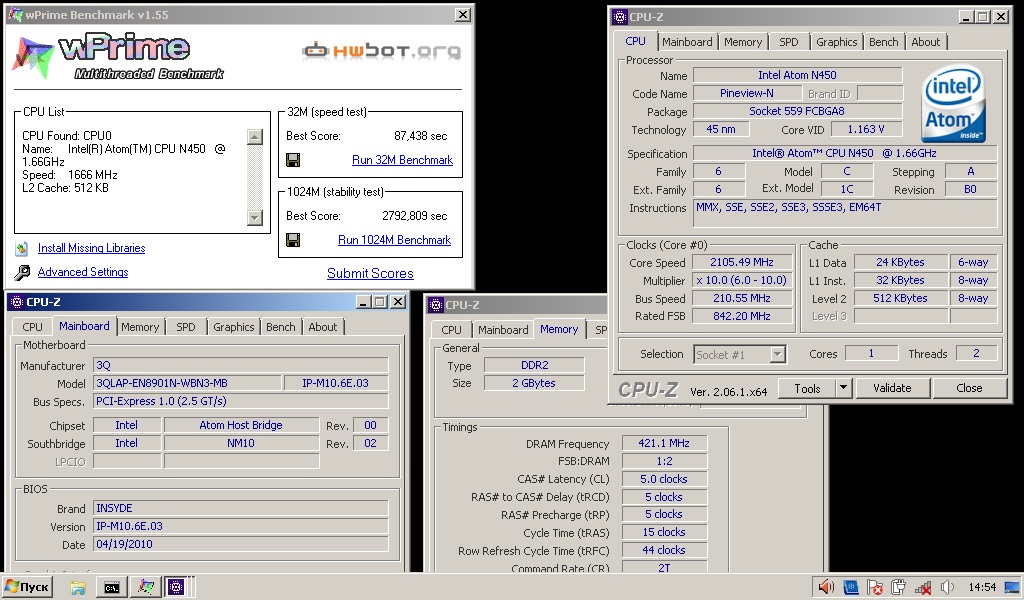Click the Tools button in CPU-Z

[807, 388]
